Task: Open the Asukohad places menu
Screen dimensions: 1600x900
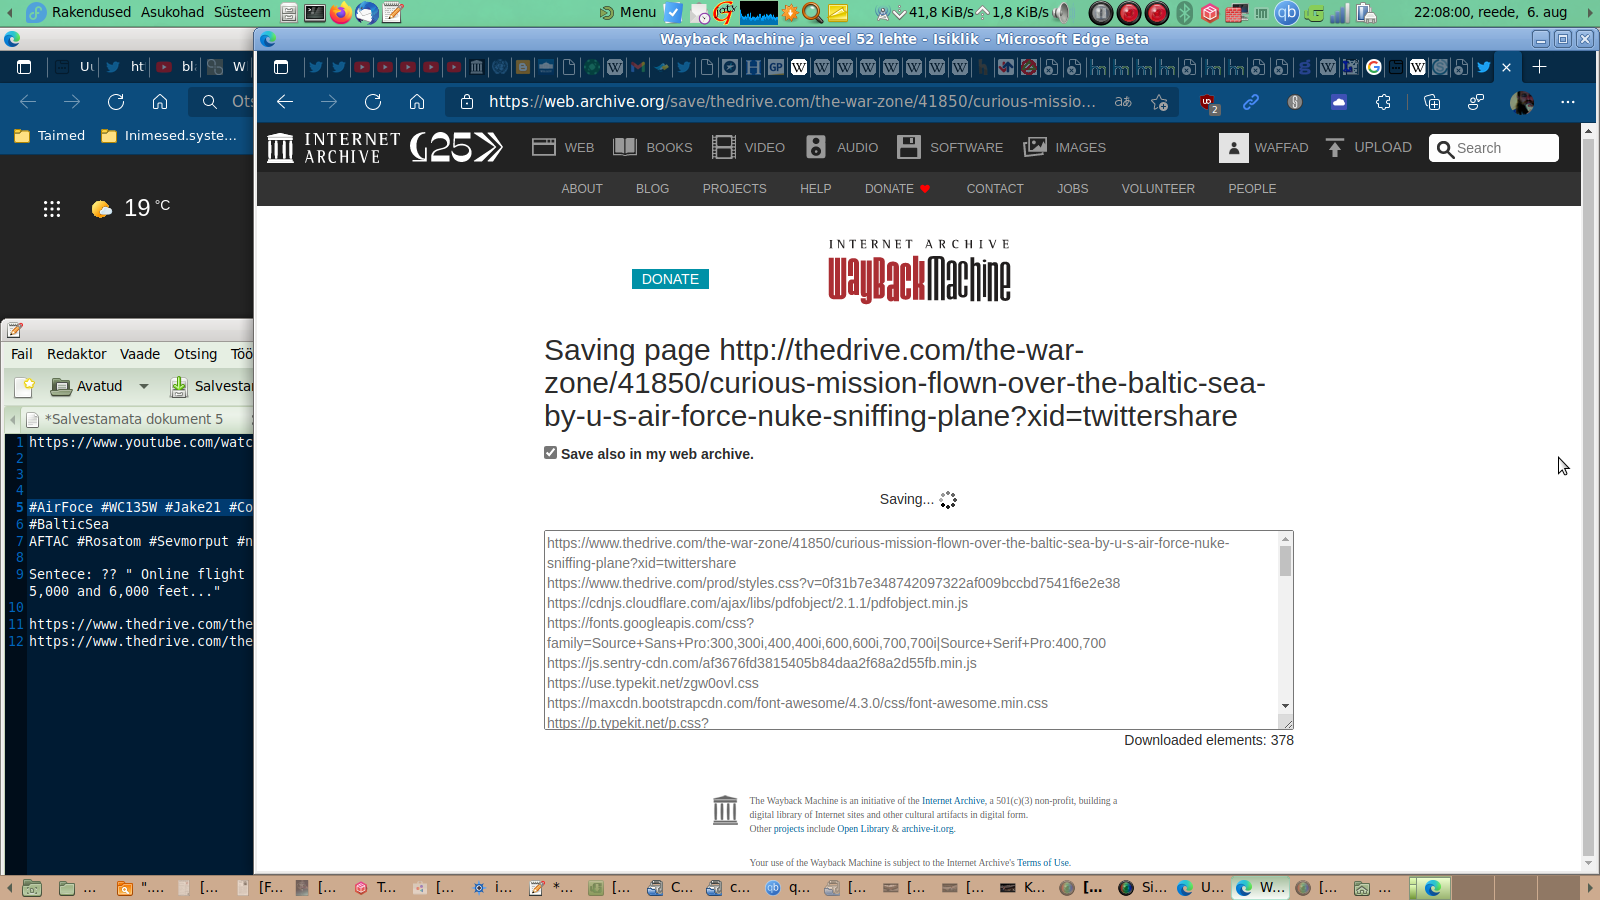Action: (172, 12)
